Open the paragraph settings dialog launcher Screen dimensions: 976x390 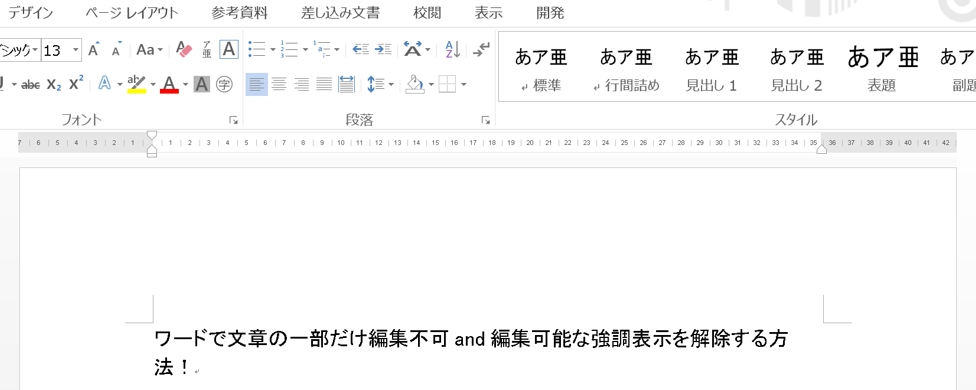(485, 120)
